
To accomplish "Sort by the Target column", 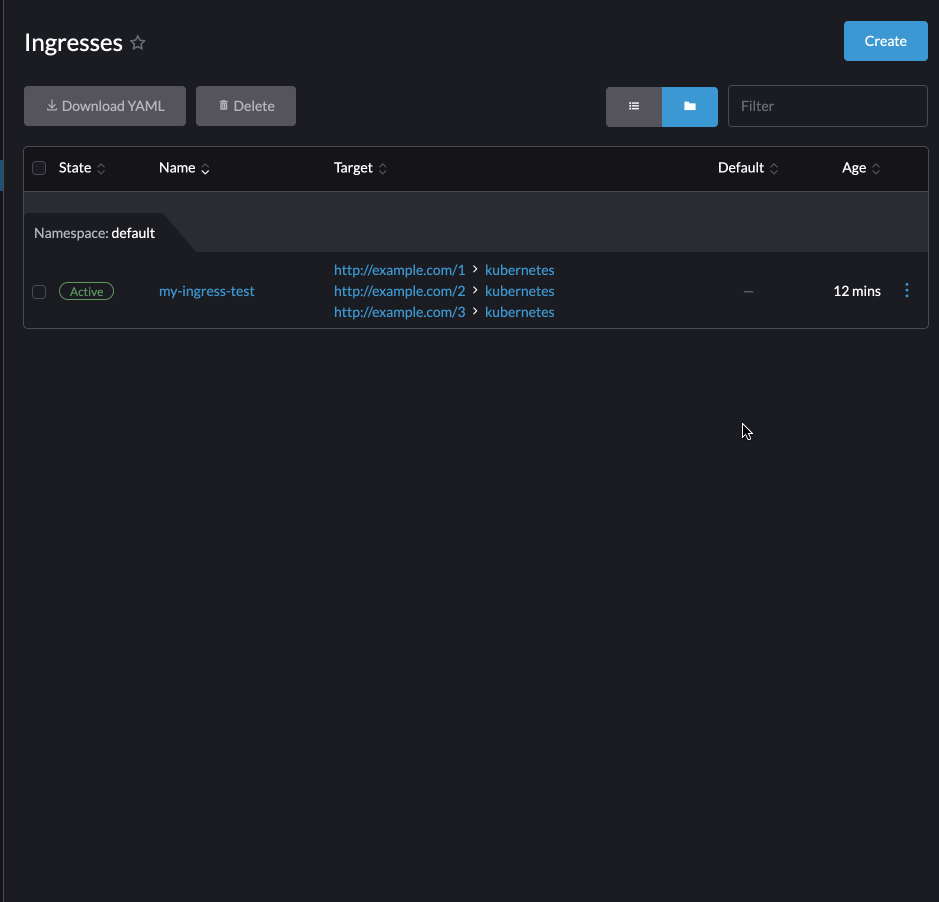I will tap(382, 168).
